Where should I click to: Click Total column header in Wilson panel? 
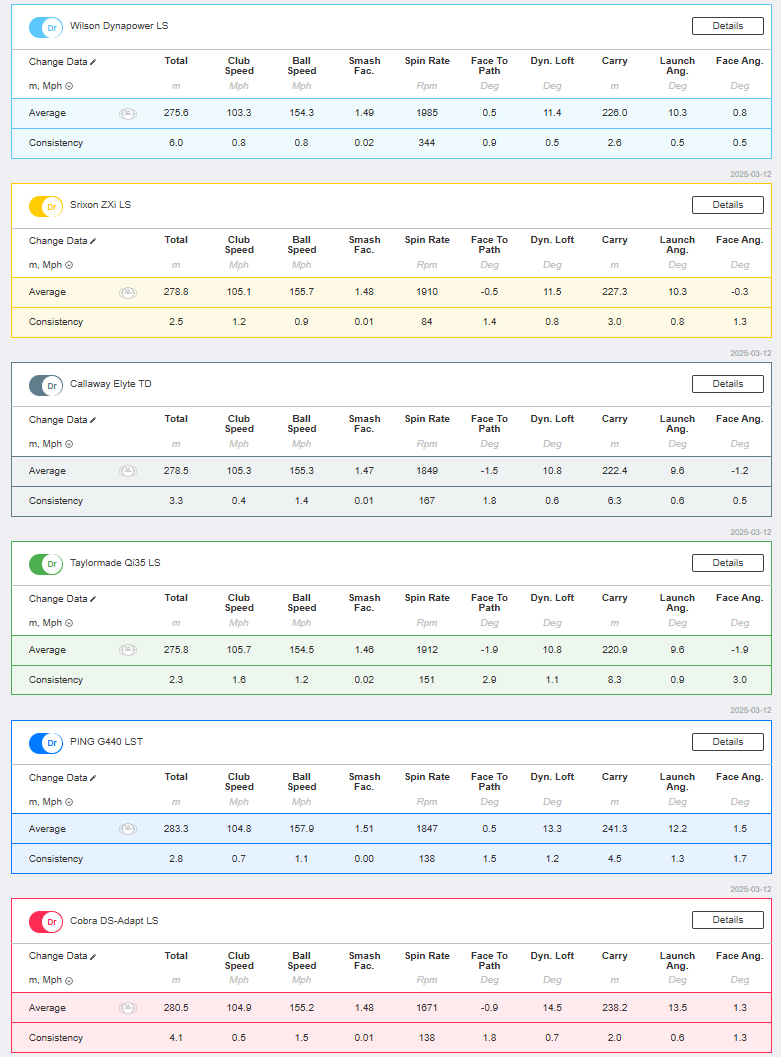point(176,61)
